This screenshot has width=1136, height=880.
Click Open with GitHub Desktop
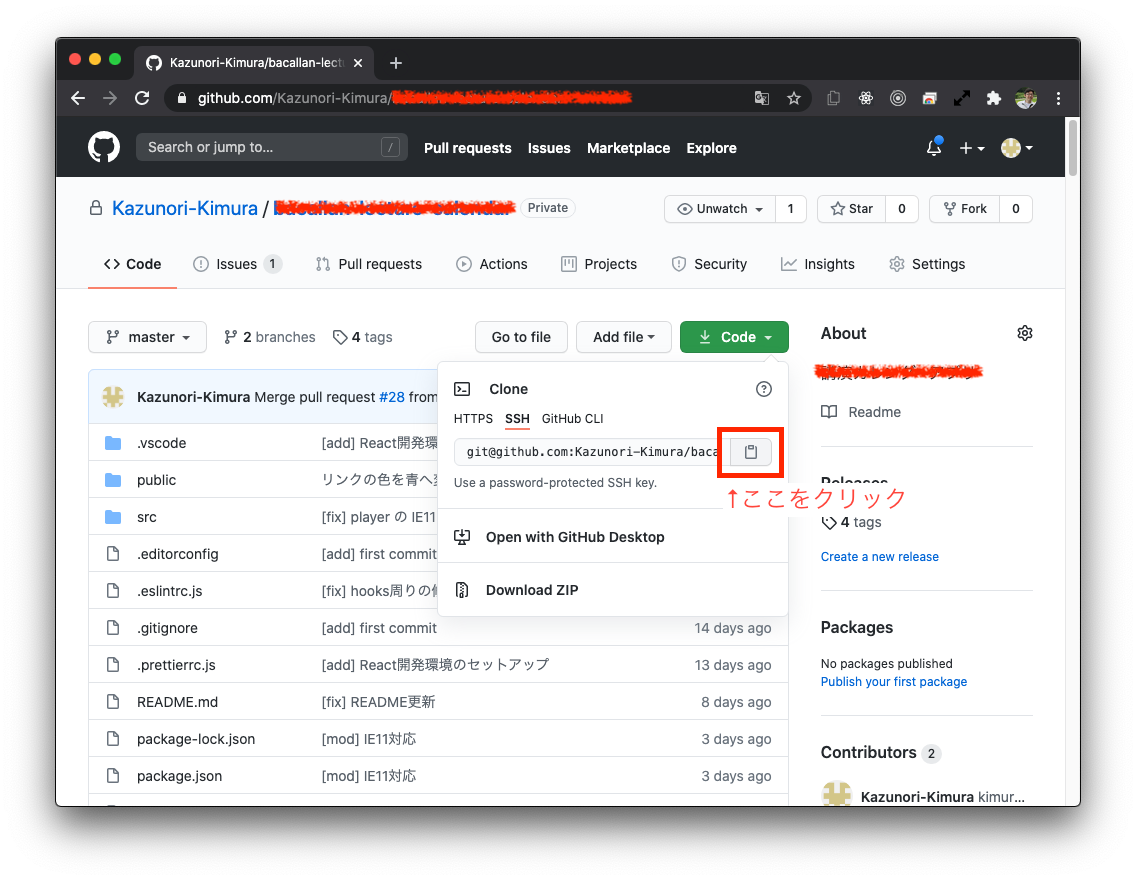click(575, 537)
